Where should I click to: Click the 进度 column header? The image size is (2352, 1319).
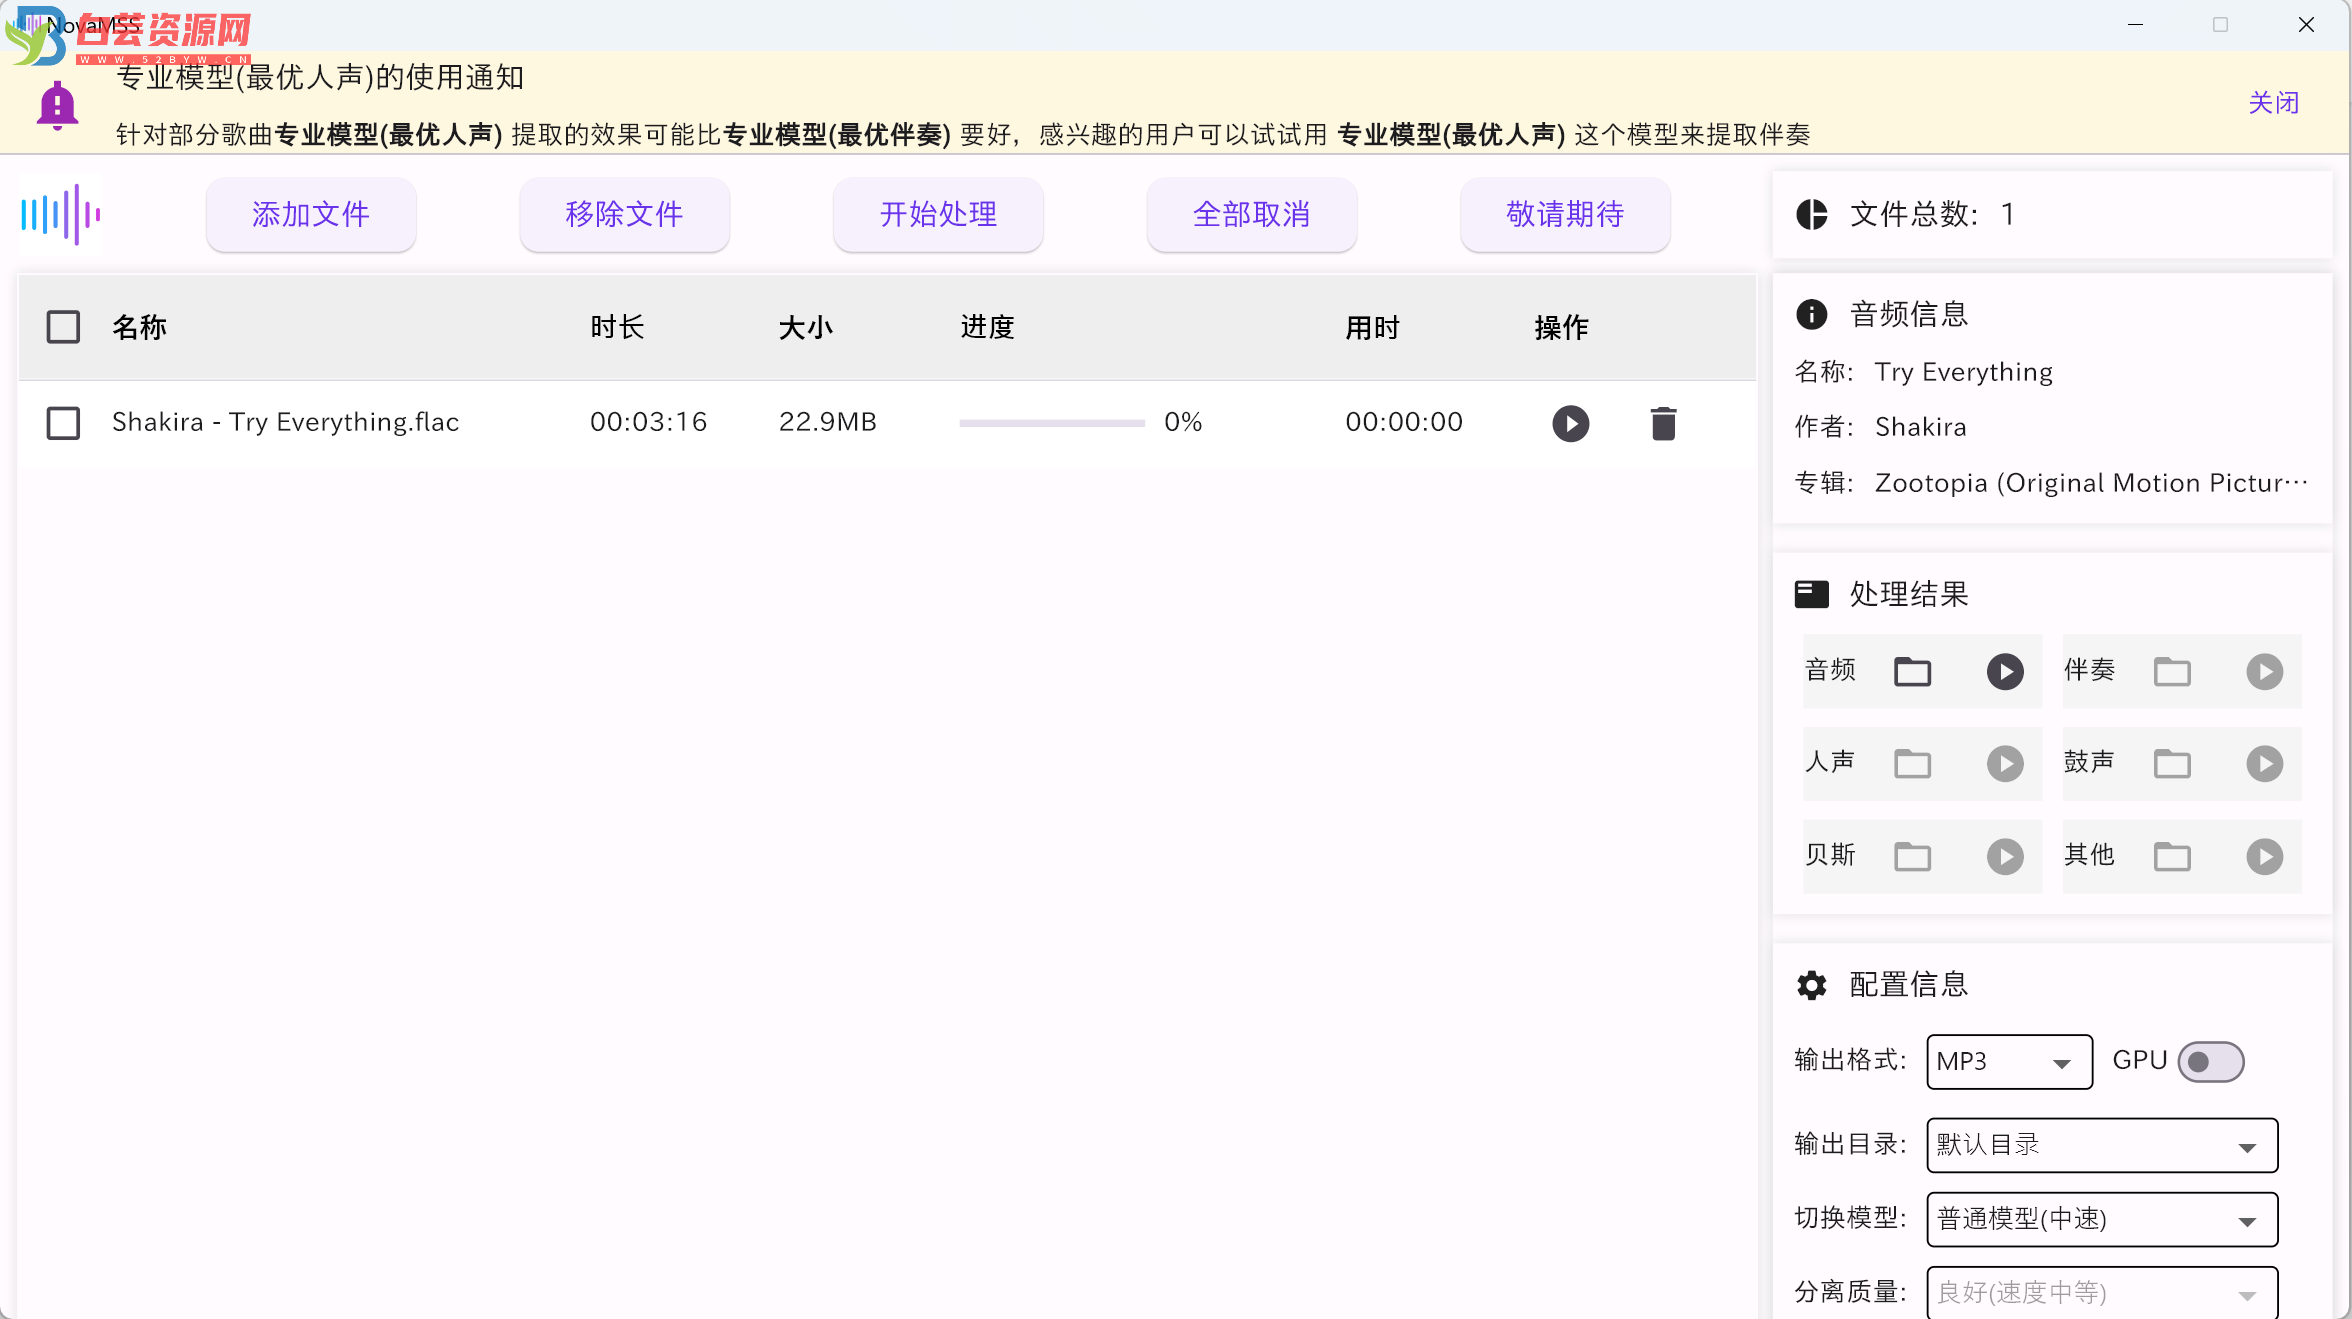[x=987, y=327]
